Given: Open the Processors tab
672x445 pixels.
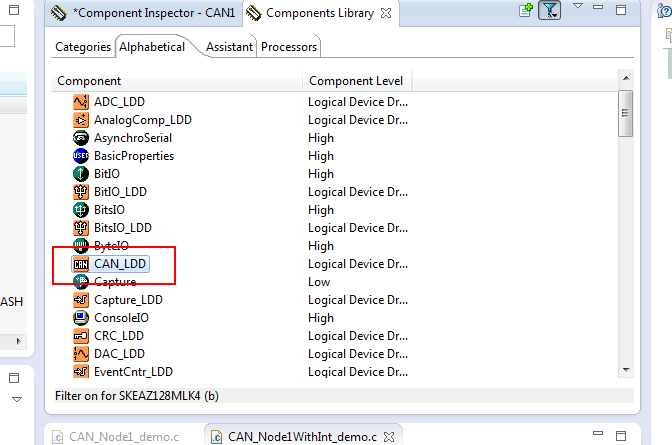Looking at the screenshot, I should (x=289, y=47).
